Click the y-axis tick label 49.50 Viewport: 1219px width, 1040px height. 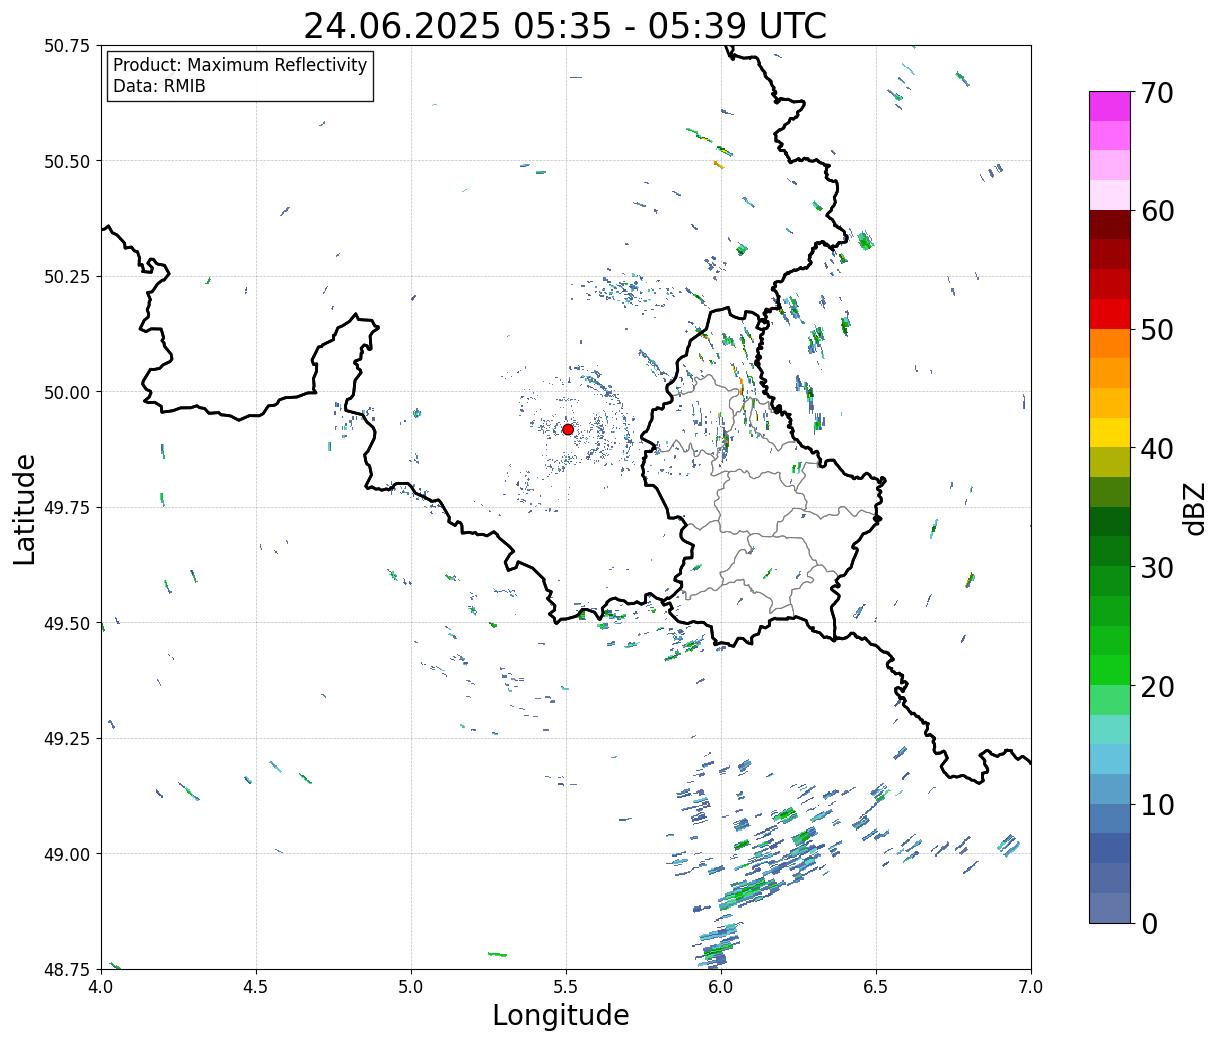coord(67,623)
